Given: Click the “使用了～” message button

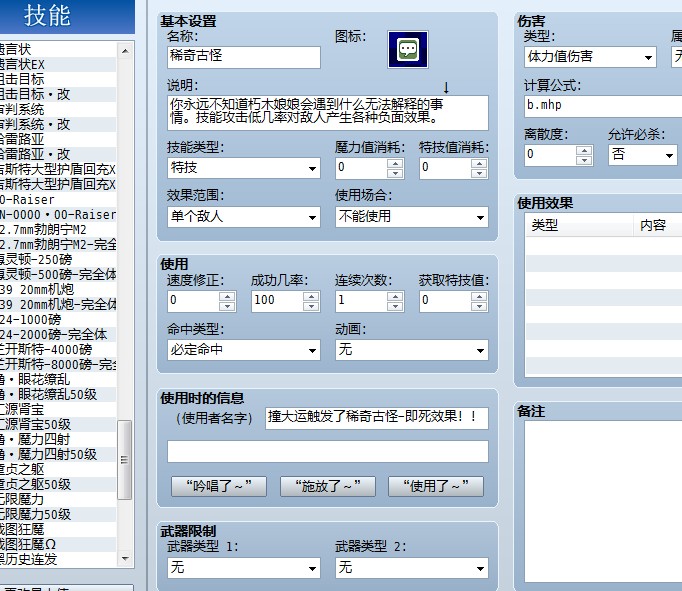Looking at the screenshot, I should [x=436, y=486].
